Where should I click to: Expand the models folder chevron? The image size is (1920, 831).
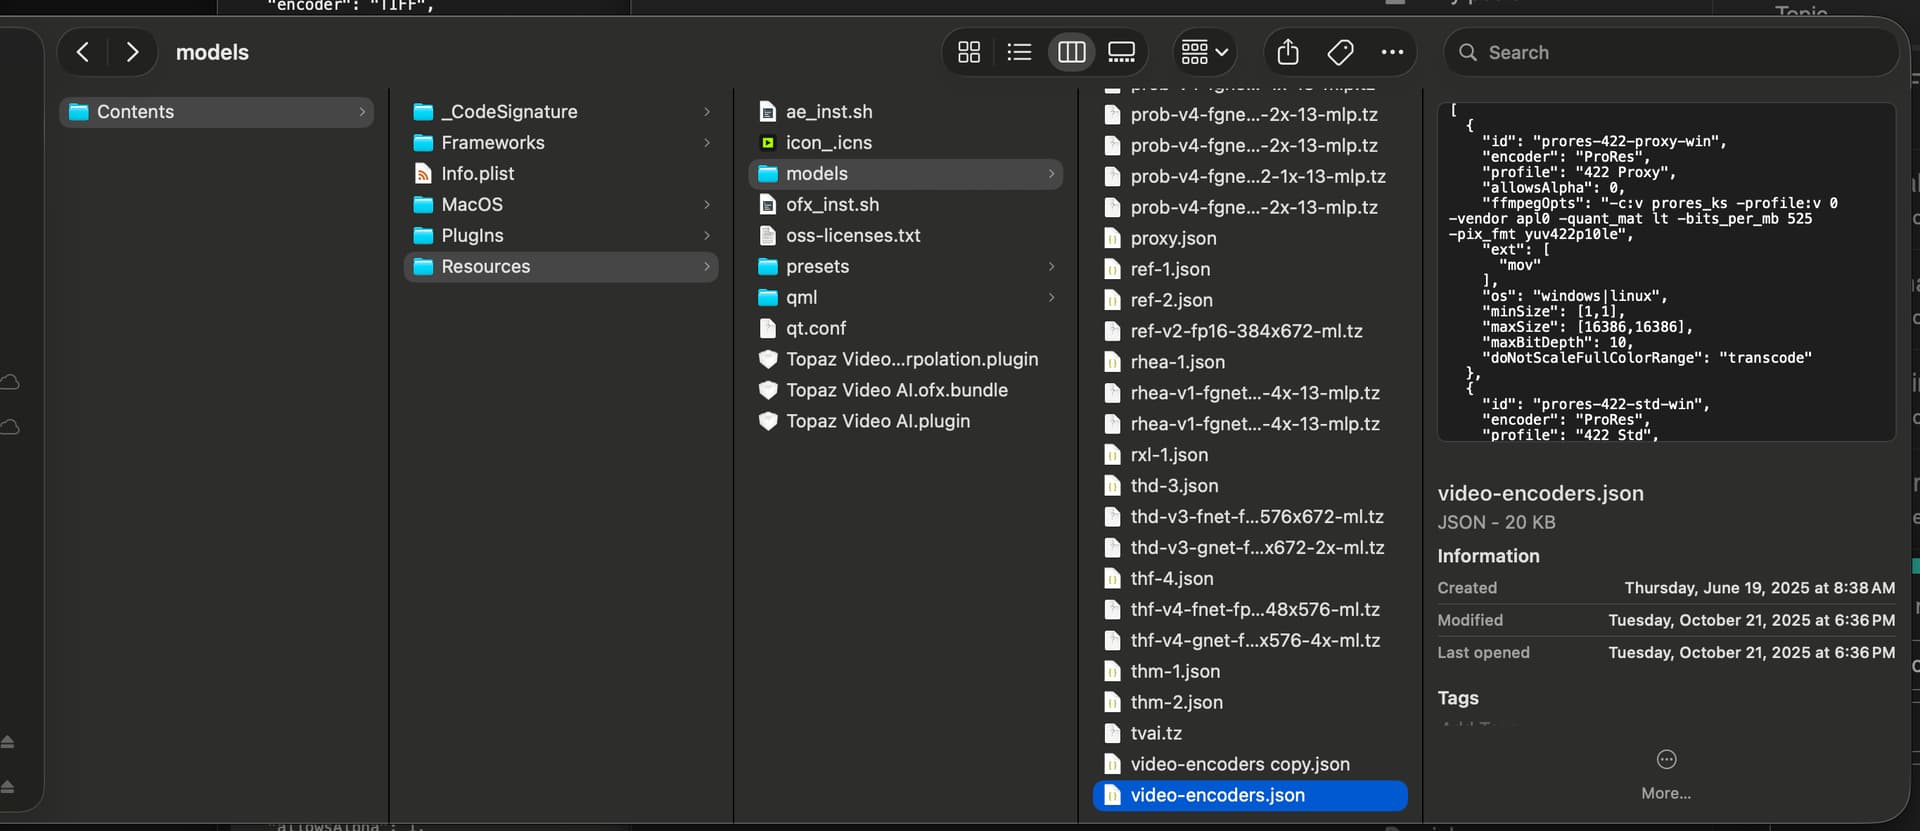coord(1051,174)
